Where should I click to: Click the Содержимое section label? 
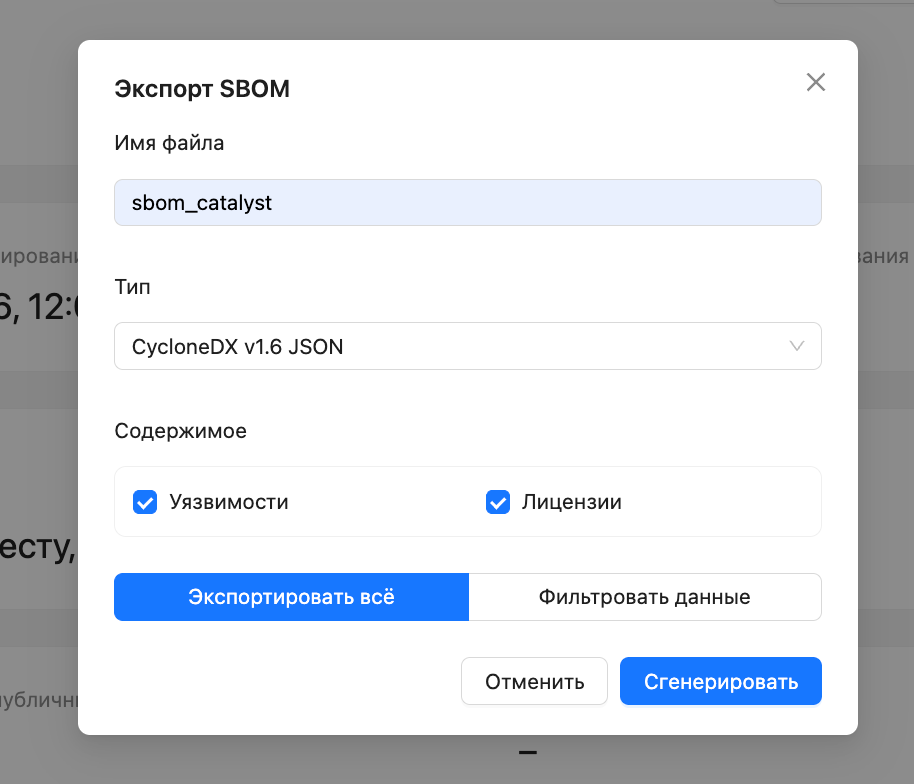181,432
